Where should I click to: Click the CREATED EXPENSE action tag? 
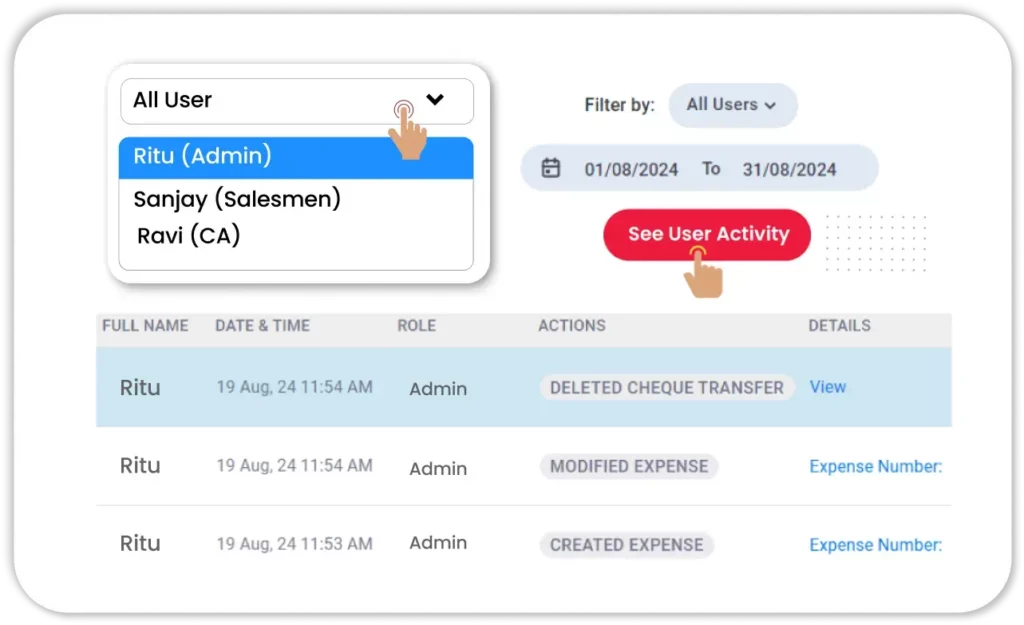[x=626, y=545]
